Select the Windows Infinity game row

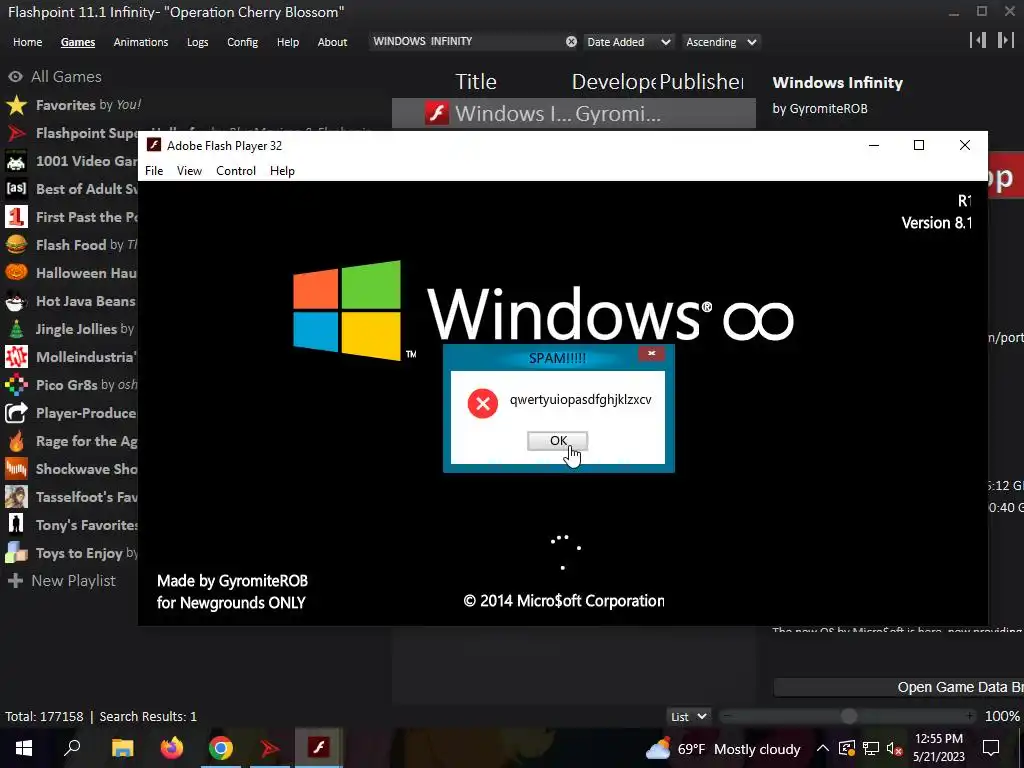coord(573,114)
